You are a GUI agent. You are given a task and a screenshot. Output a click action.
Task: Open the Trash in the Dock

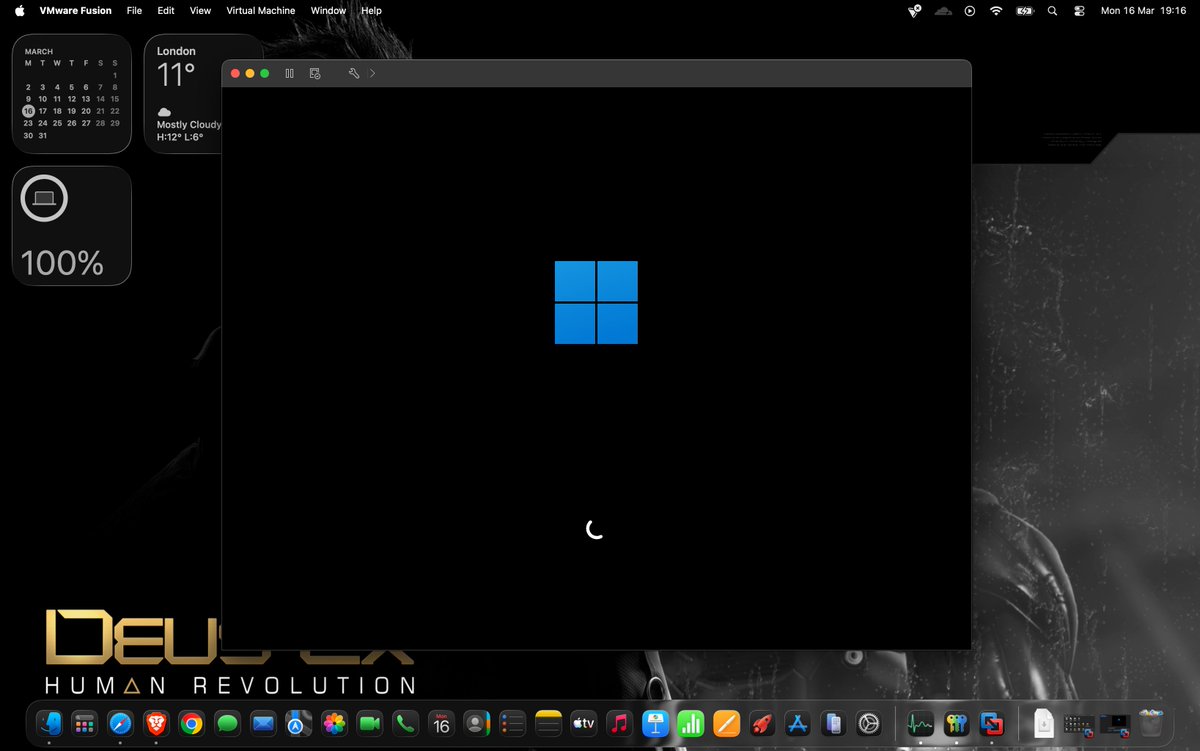coord(1150,722)
